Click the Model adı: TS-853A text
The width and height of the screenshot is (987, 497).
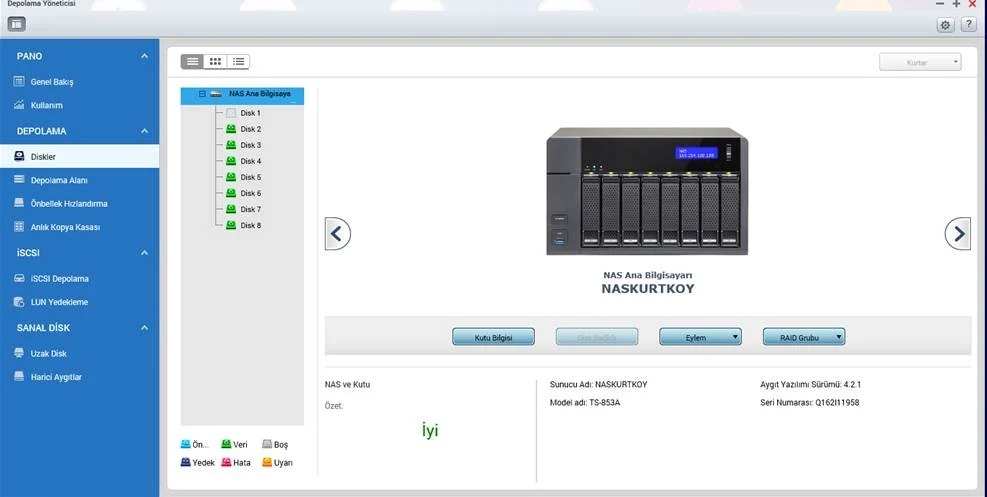585,403
